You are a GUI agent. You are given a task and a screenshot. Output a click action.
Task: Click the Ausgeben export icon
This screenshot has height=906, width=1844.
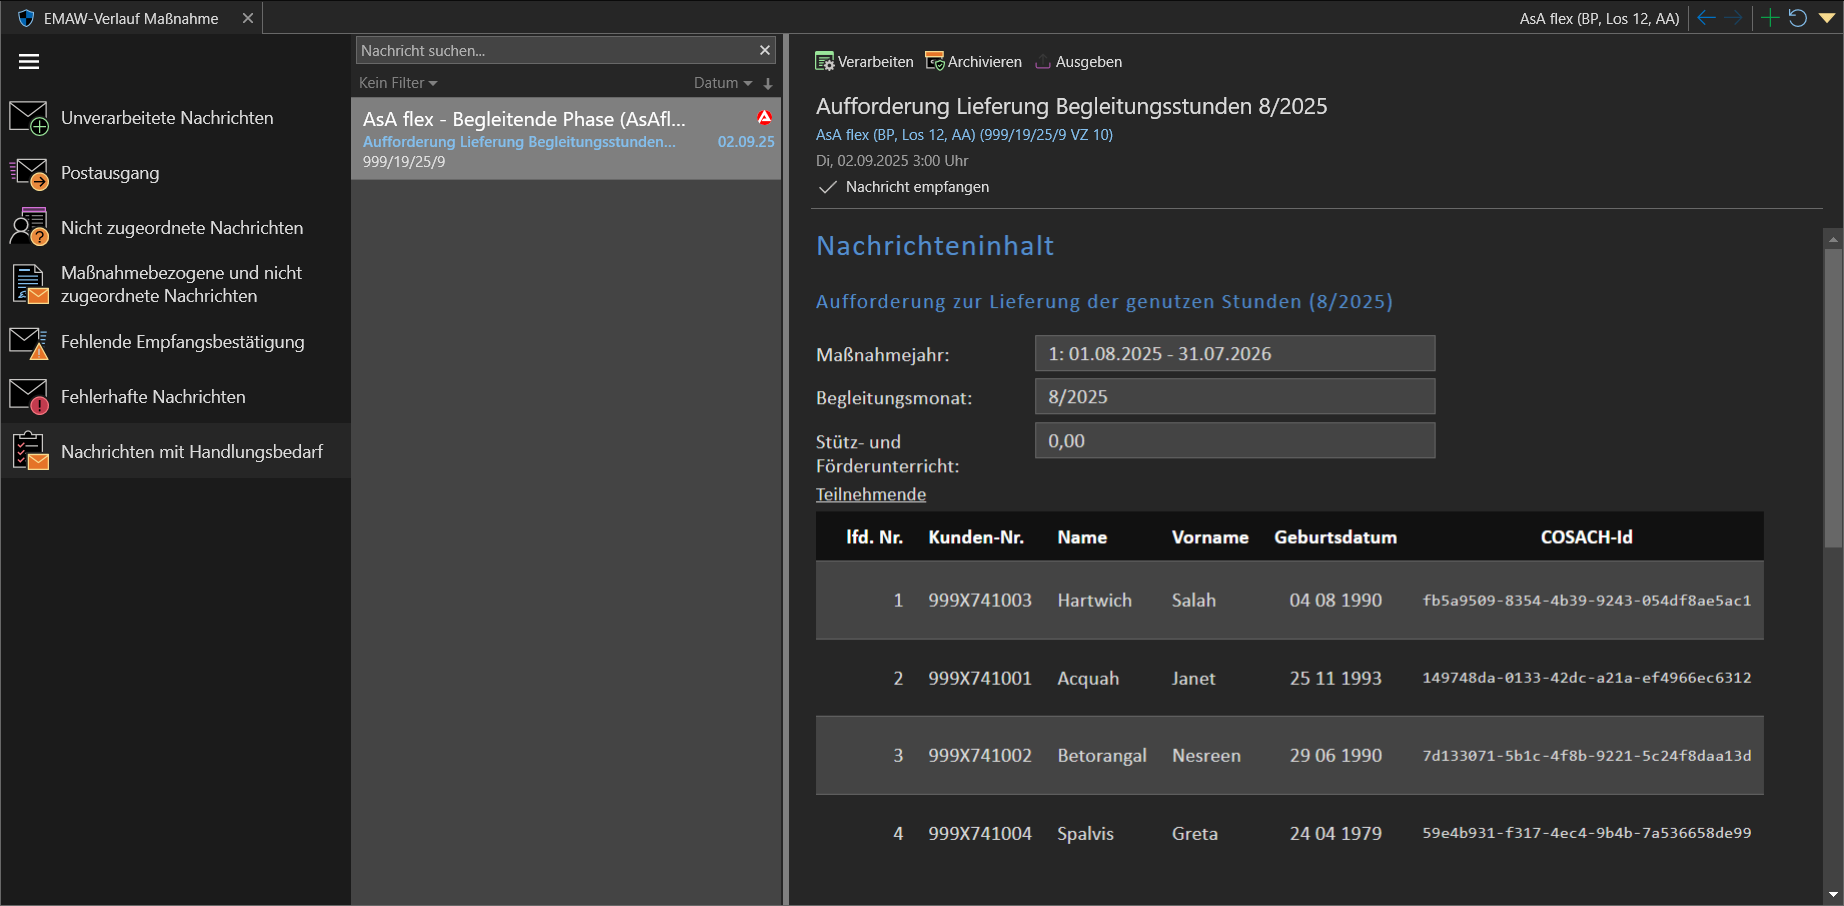(x=1043, y=62)
